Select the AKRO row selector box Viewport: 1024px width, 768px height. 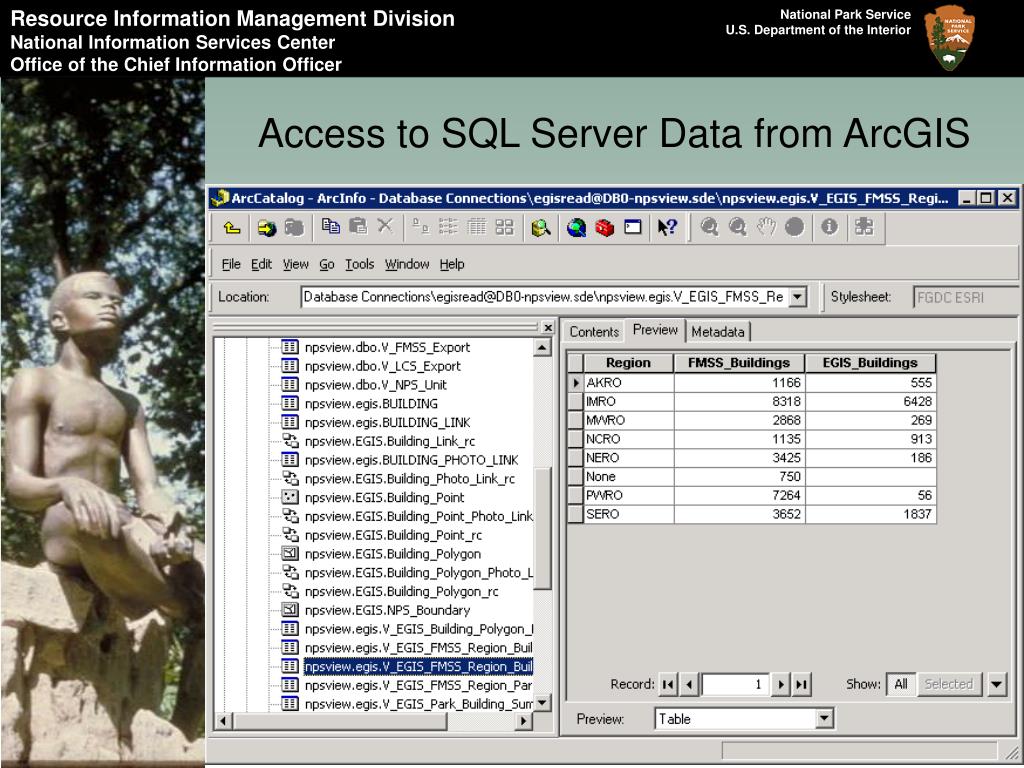tap(575, 382)
